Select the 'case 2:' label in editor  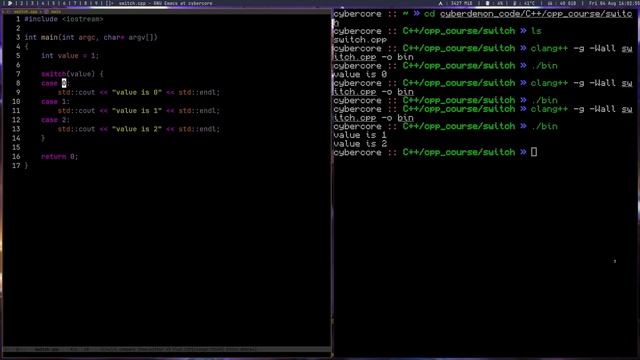tap(56, 120)
